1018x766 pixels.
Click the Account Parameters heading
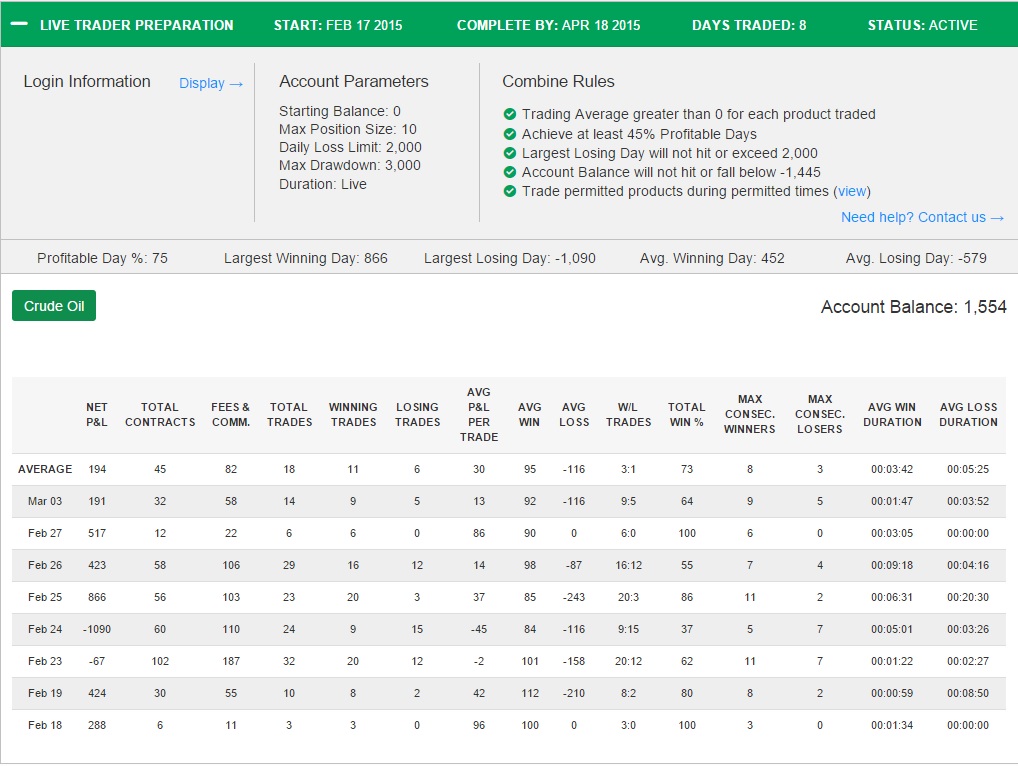click(353, 82)
